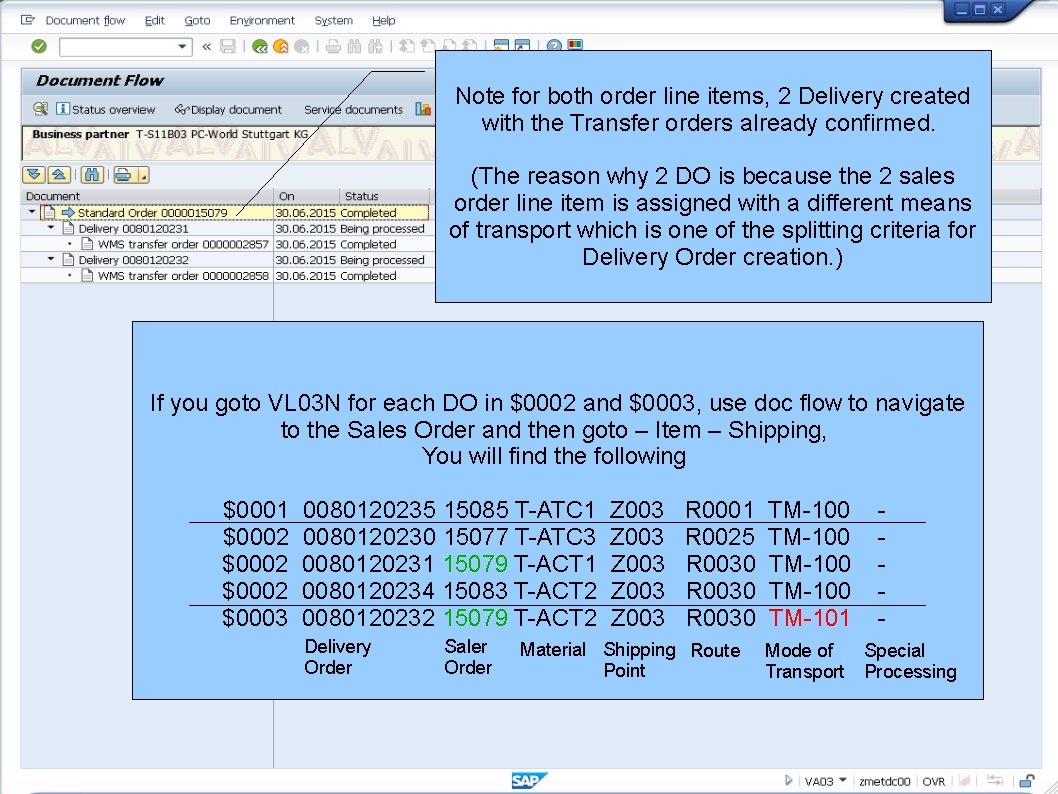The image size is (1058, 794).
Task: Open the Goto menu
Action: [x=196, y=20]
